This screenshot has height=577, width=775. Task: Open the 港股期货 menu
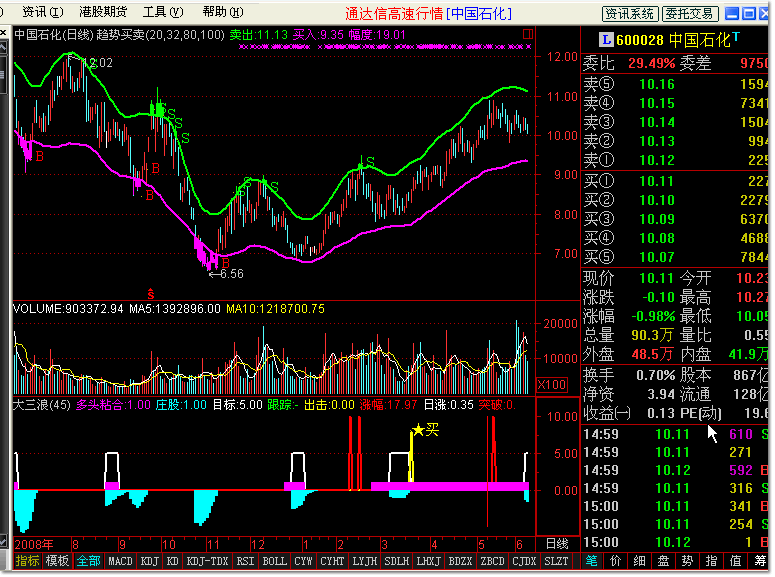(x=103, y=11)
